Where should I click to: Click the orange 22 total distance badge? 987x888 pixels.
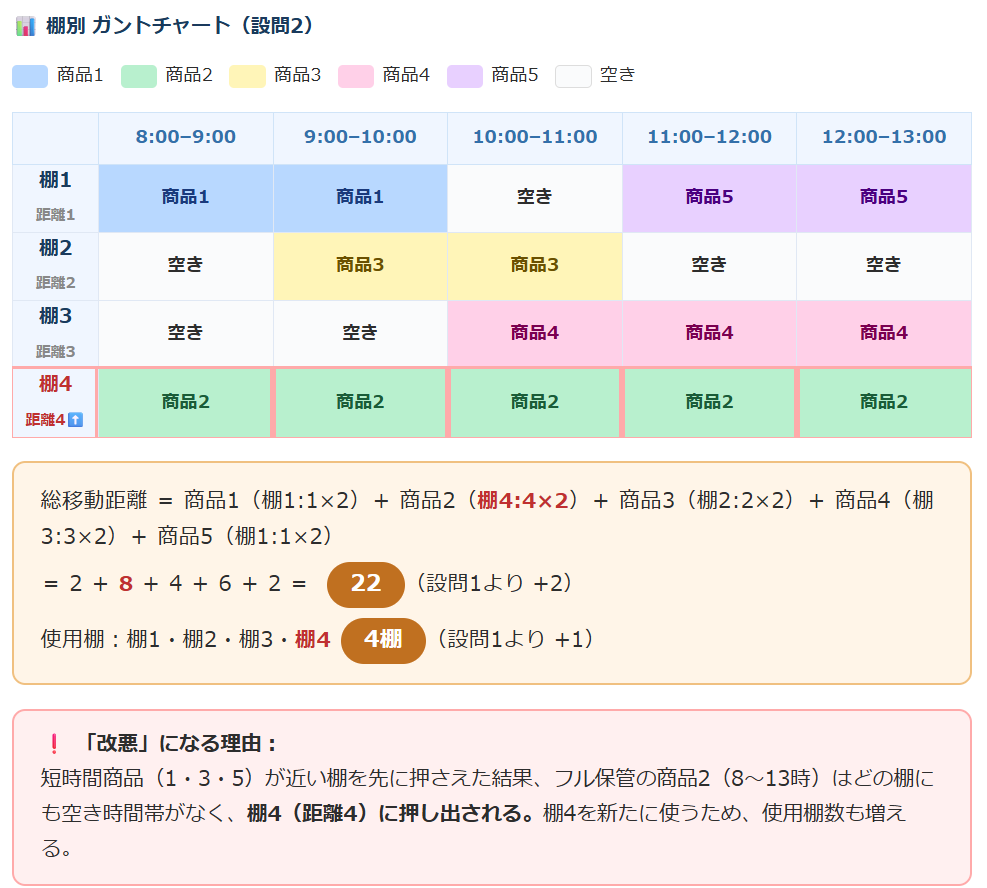[x=365, y=584]
